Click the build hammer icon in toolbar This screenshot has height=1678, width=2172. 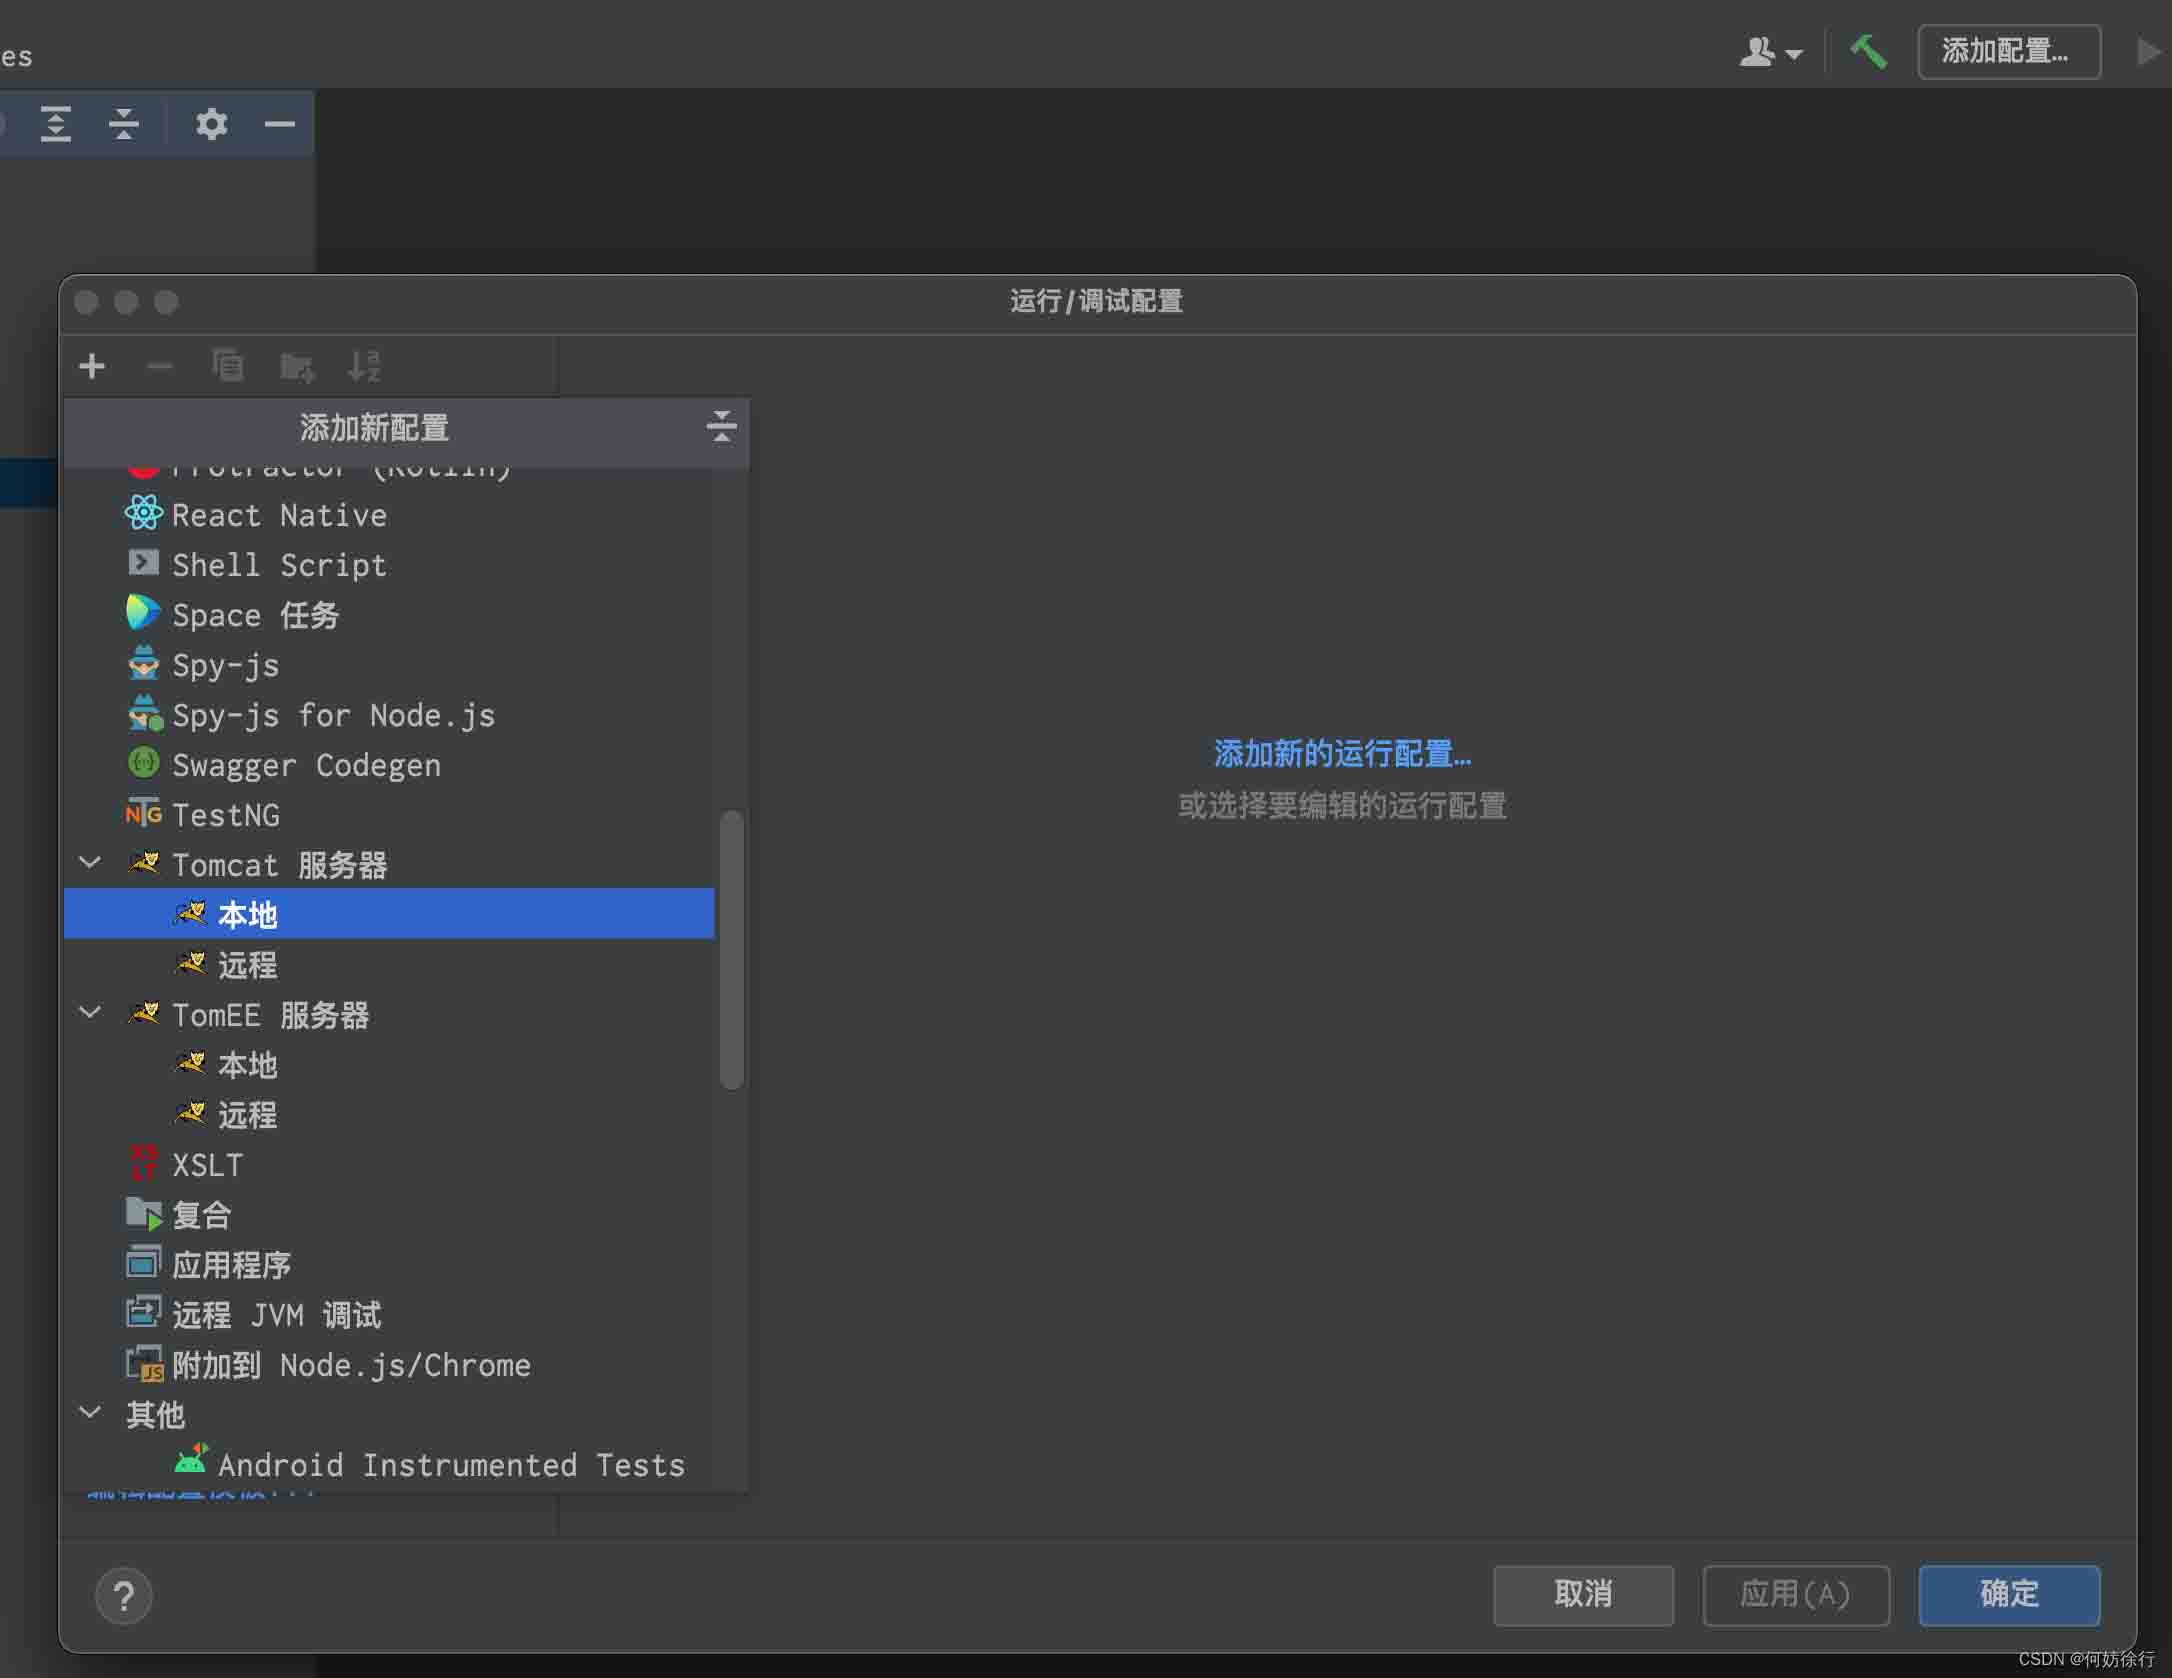[1867, 51]
